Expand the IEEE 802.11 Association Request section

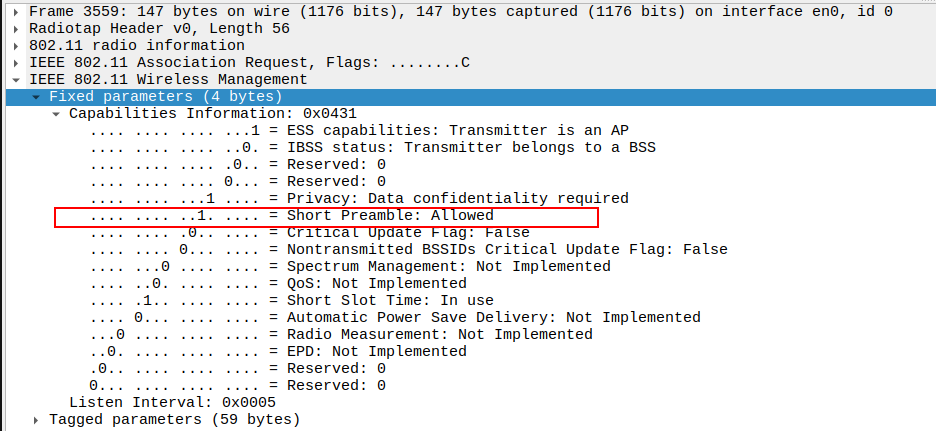click(x=17, y=62)
